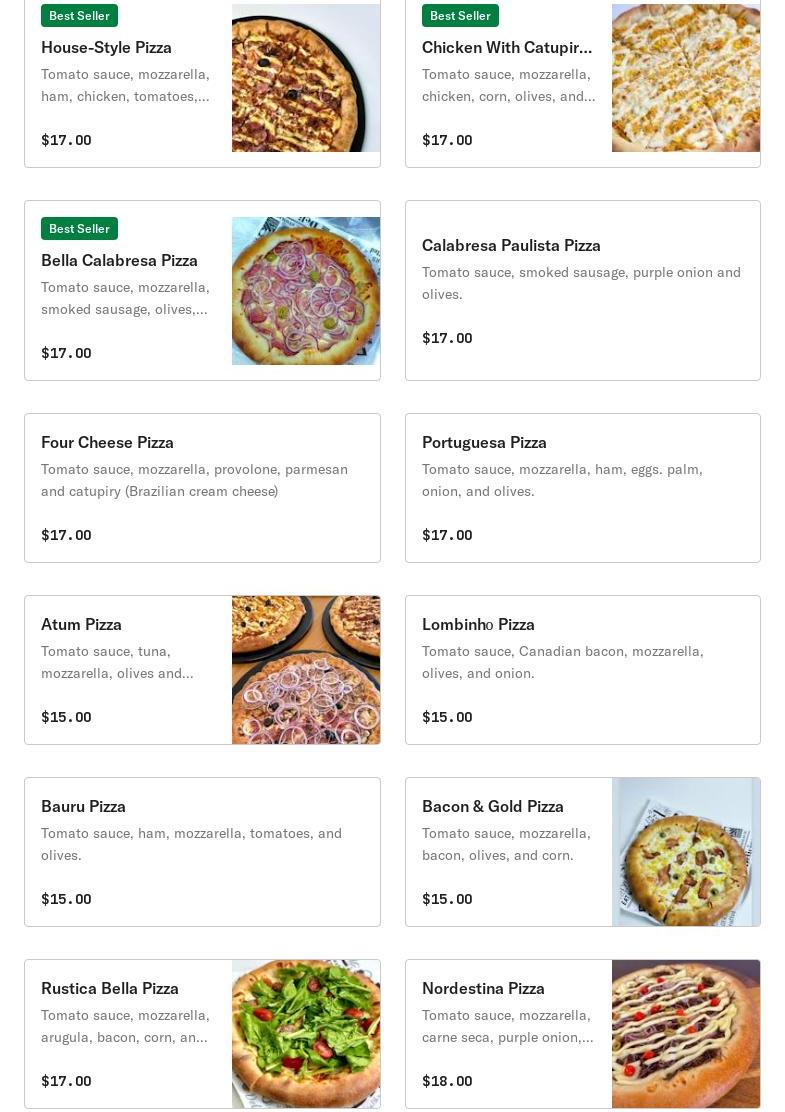Select the Portuguesa Pizza title
This screenshot has height=1112, width=785.
[x=484, y=443]
